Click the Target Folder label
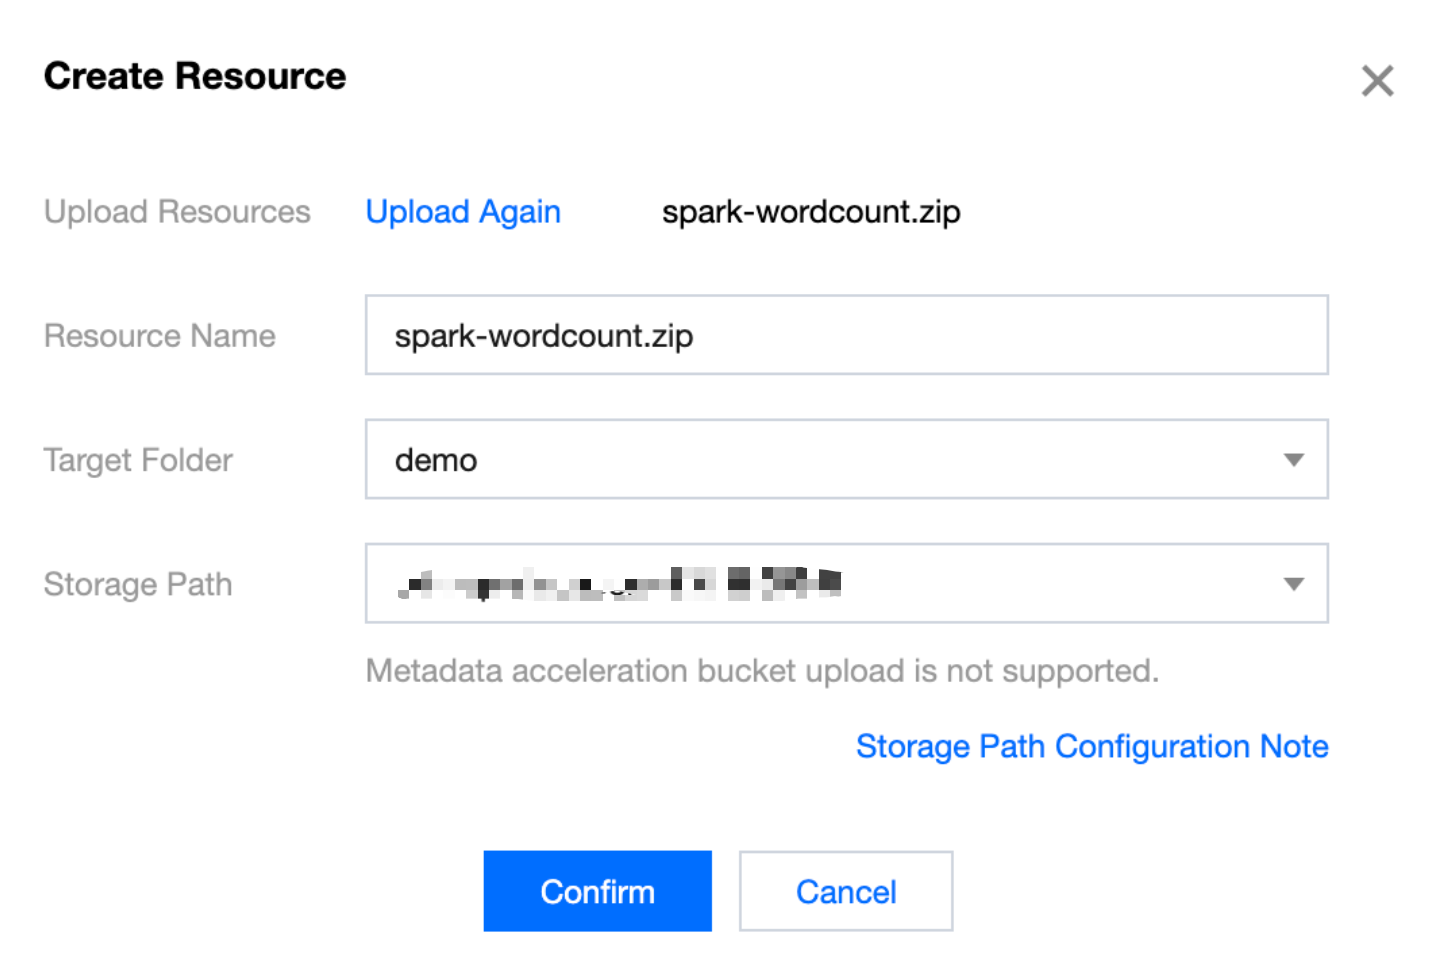This screenshot has height=976, width=1444. tap(138, 460)
